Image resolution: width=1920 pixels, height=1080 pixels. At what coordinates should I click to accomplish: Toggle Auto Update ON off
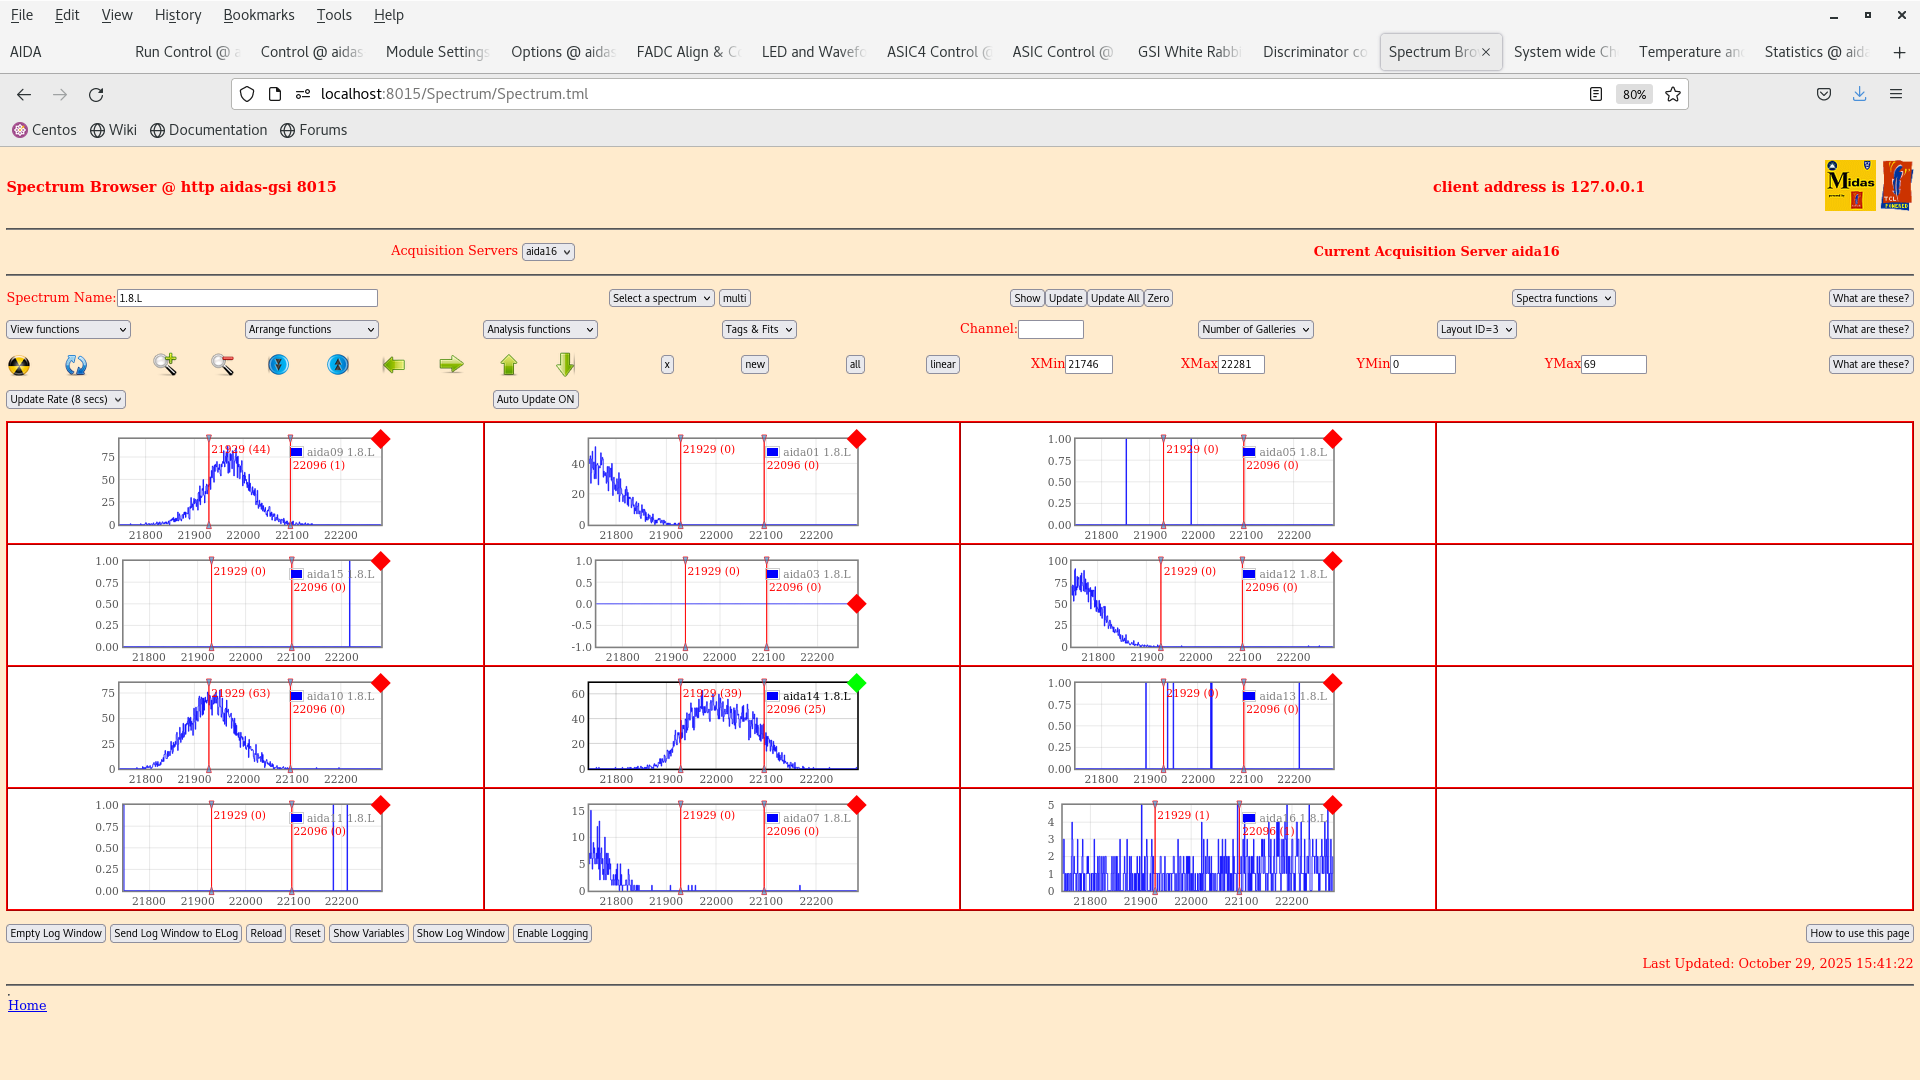click(x=535, y=399)
